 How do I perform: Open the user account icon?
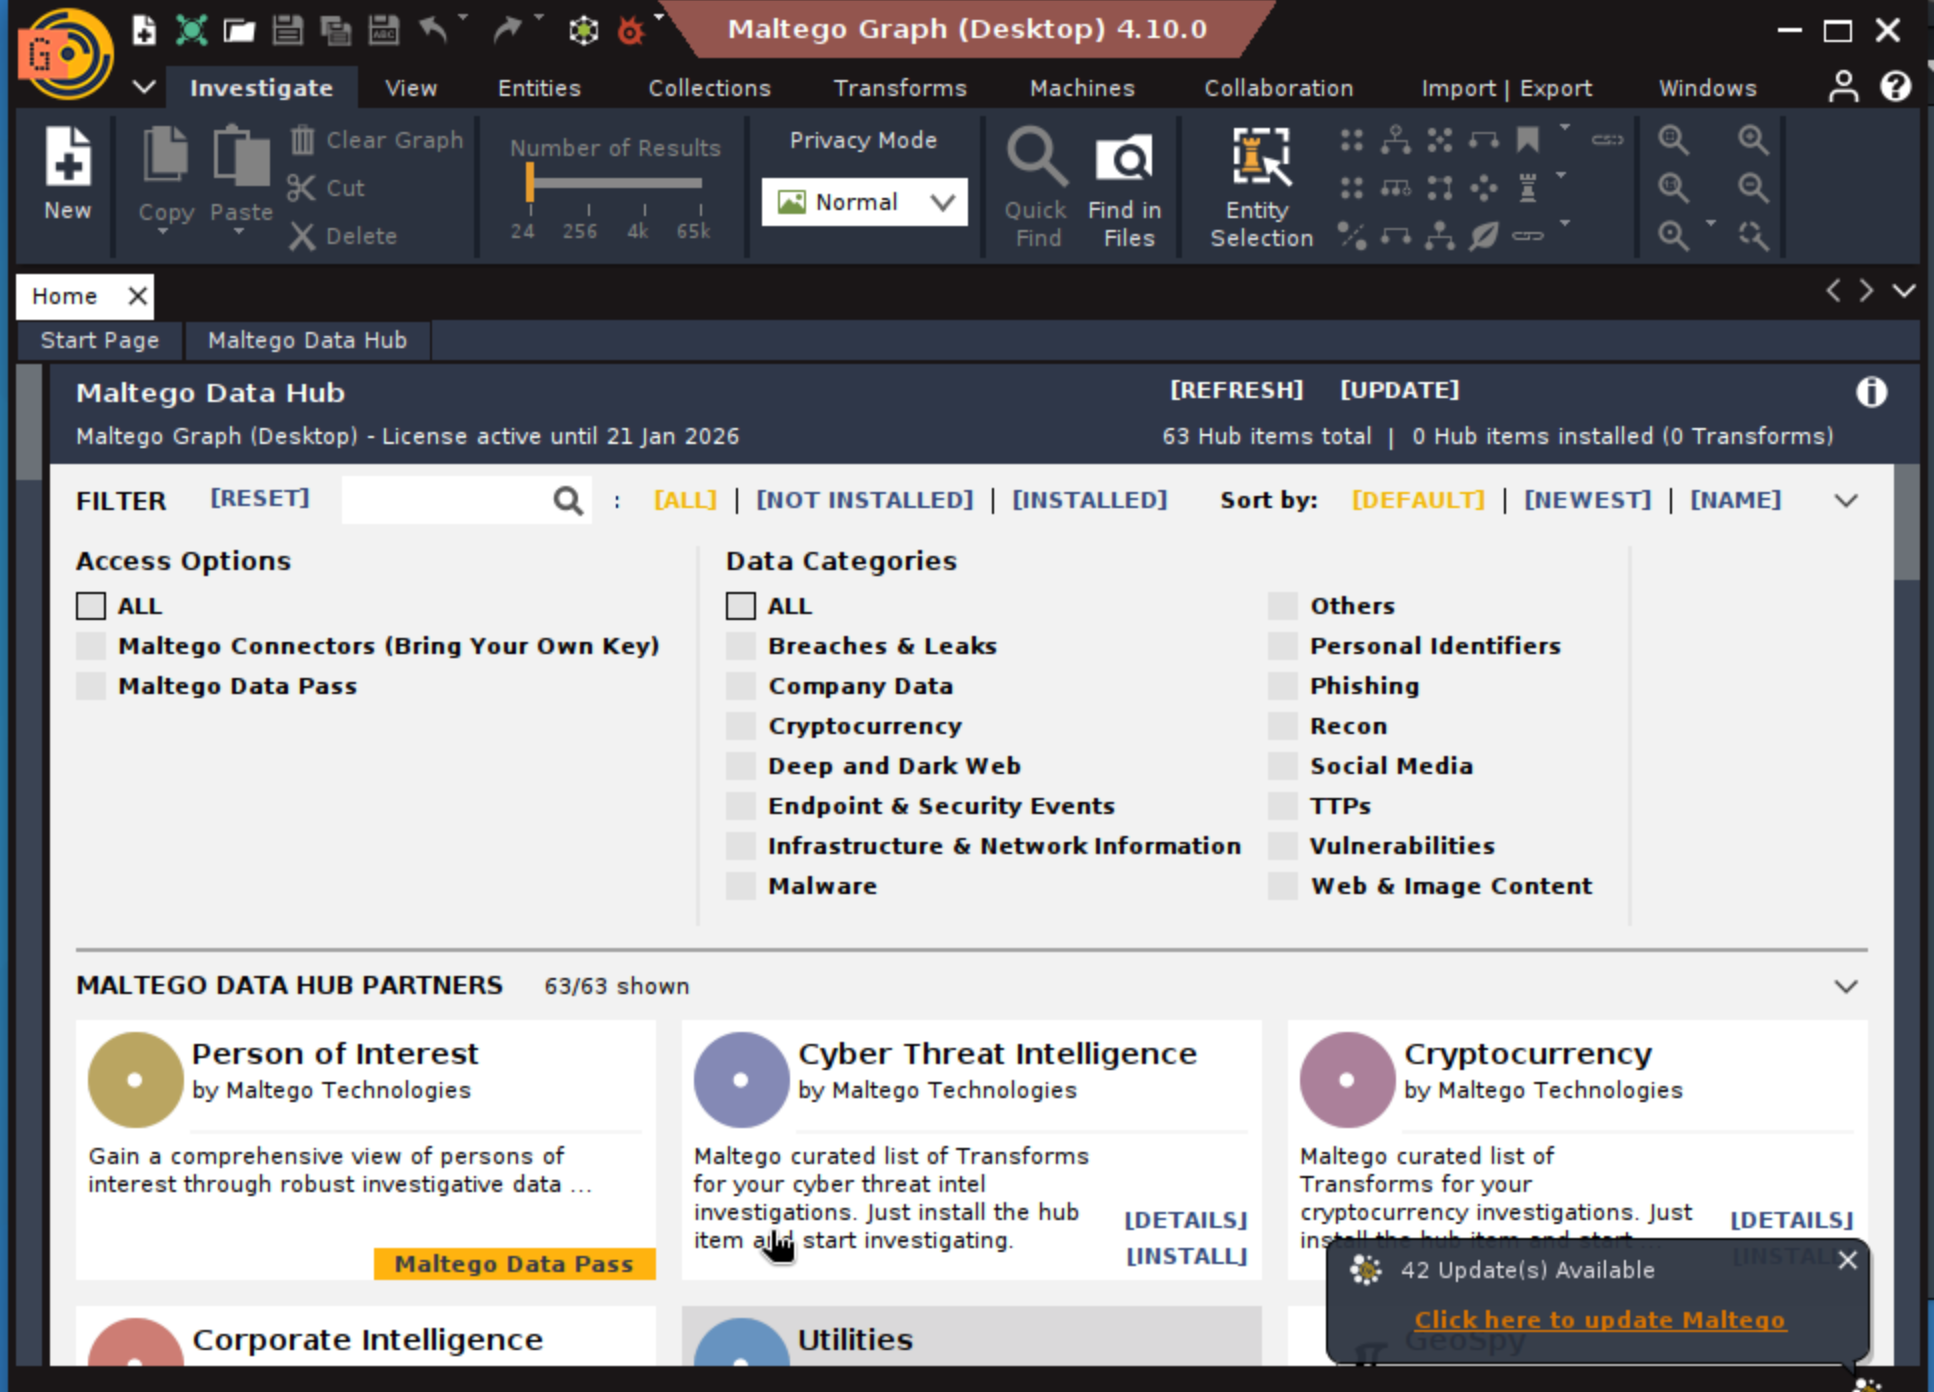pyautogui.click(x=1843, y=87)
